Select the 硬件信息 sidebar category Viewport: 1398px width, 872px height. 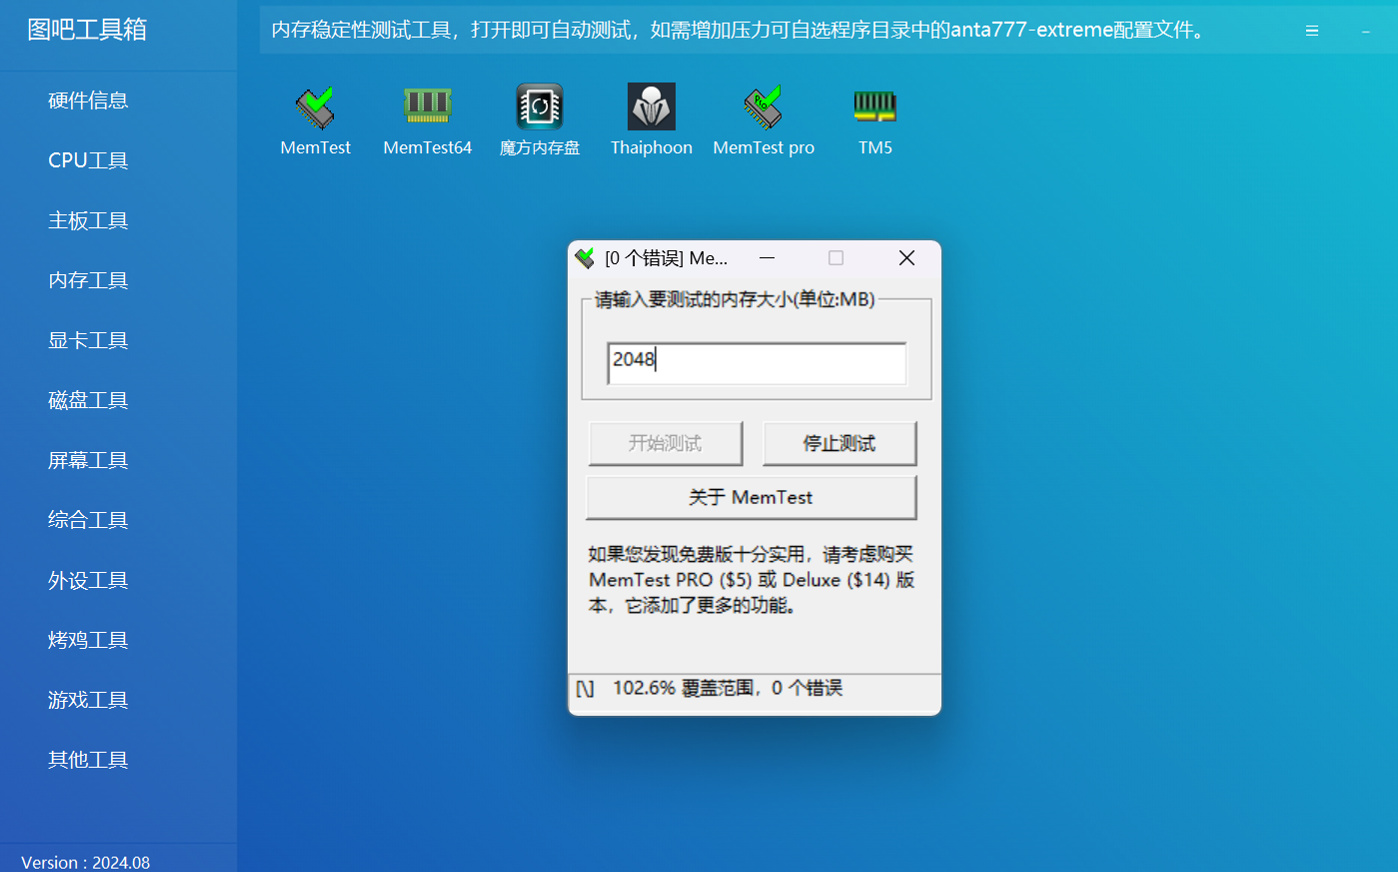[x=88, y=100]
